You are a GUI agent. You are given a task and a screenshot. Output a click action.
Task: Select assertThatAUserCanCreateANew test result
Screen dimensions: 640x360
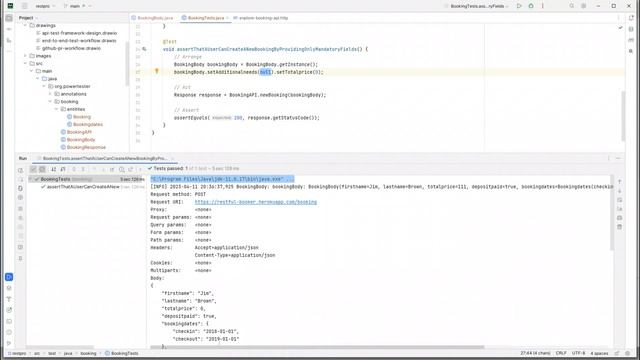click(83, 187)
